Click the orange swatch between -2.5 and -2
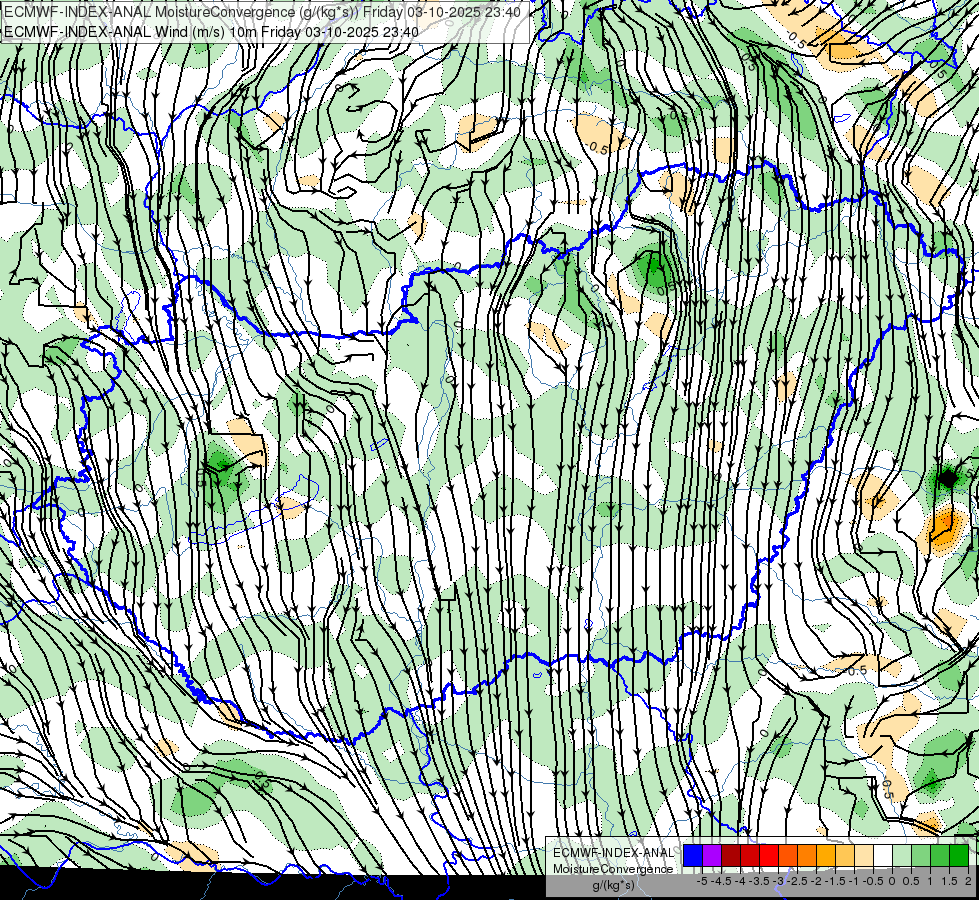 [x=807, y=855]
